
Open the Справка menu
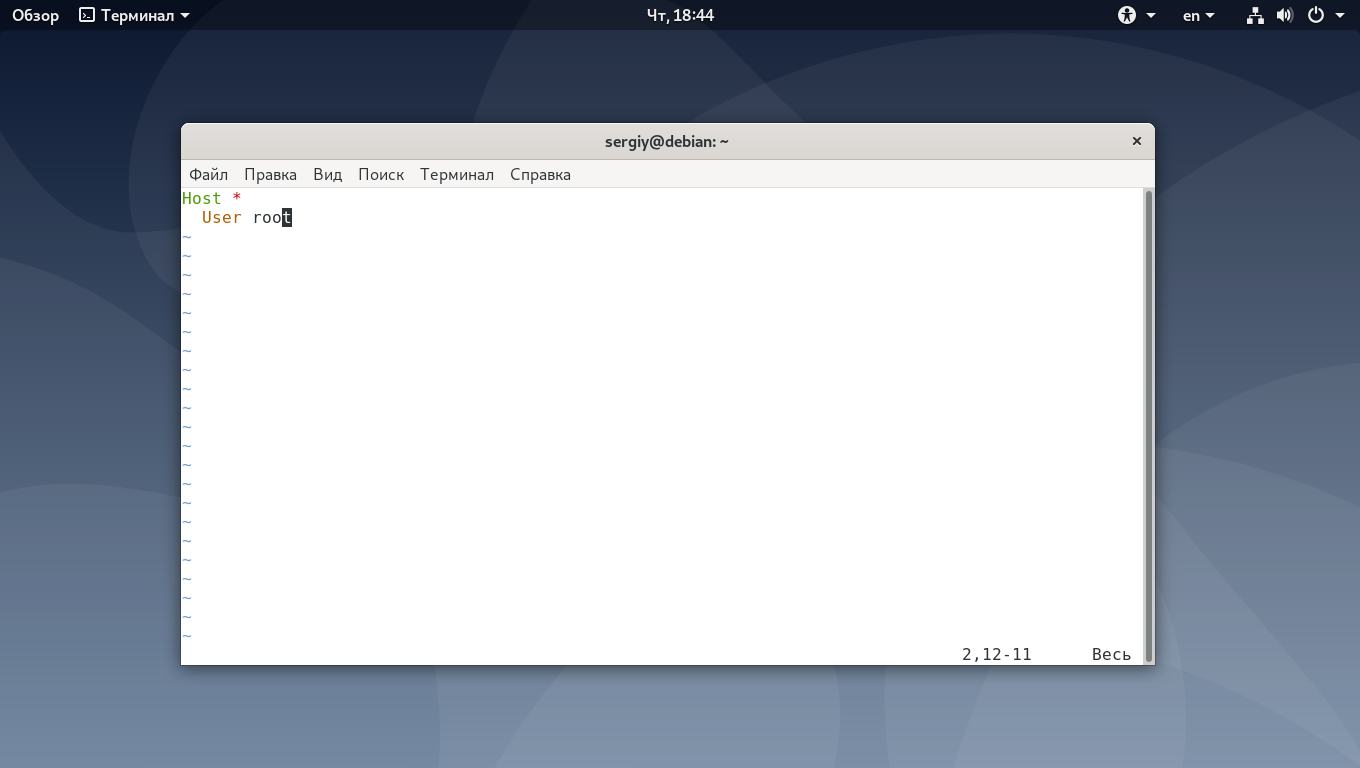540,174
